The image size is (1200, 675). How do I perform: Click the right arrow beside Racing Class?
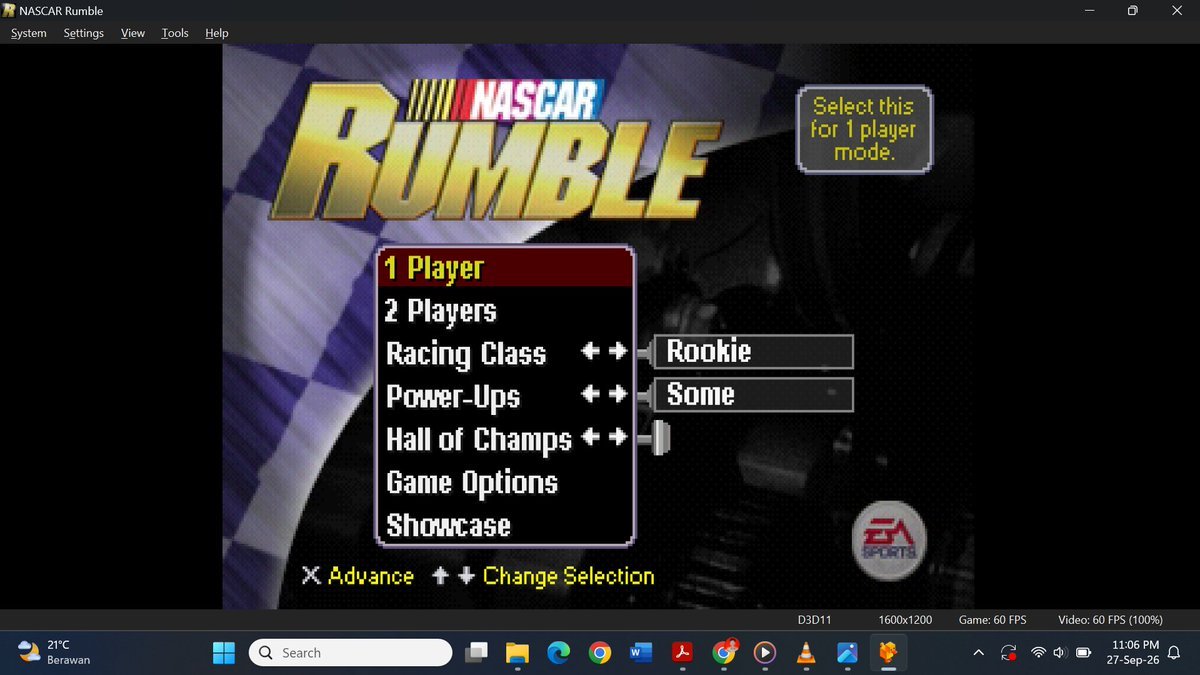click(617, 353)
